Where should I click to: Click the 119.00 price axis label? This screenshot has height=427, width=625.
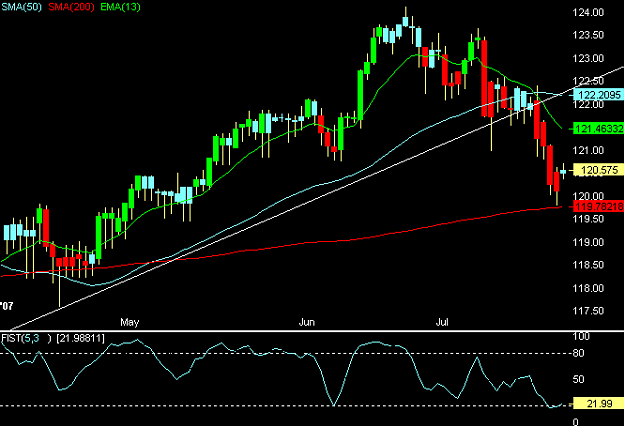pos(588,242)
